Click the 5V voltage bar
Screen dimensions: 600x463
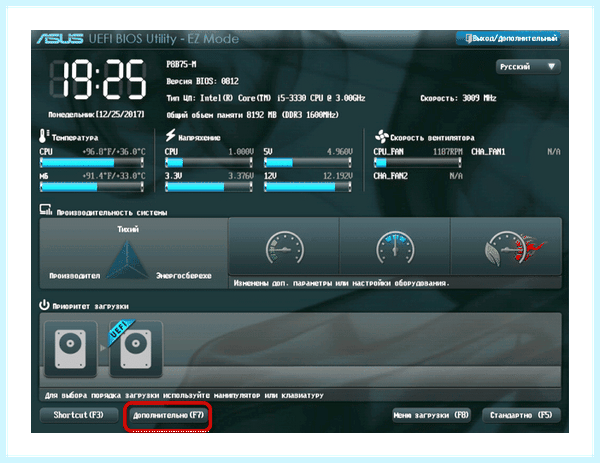308,163
